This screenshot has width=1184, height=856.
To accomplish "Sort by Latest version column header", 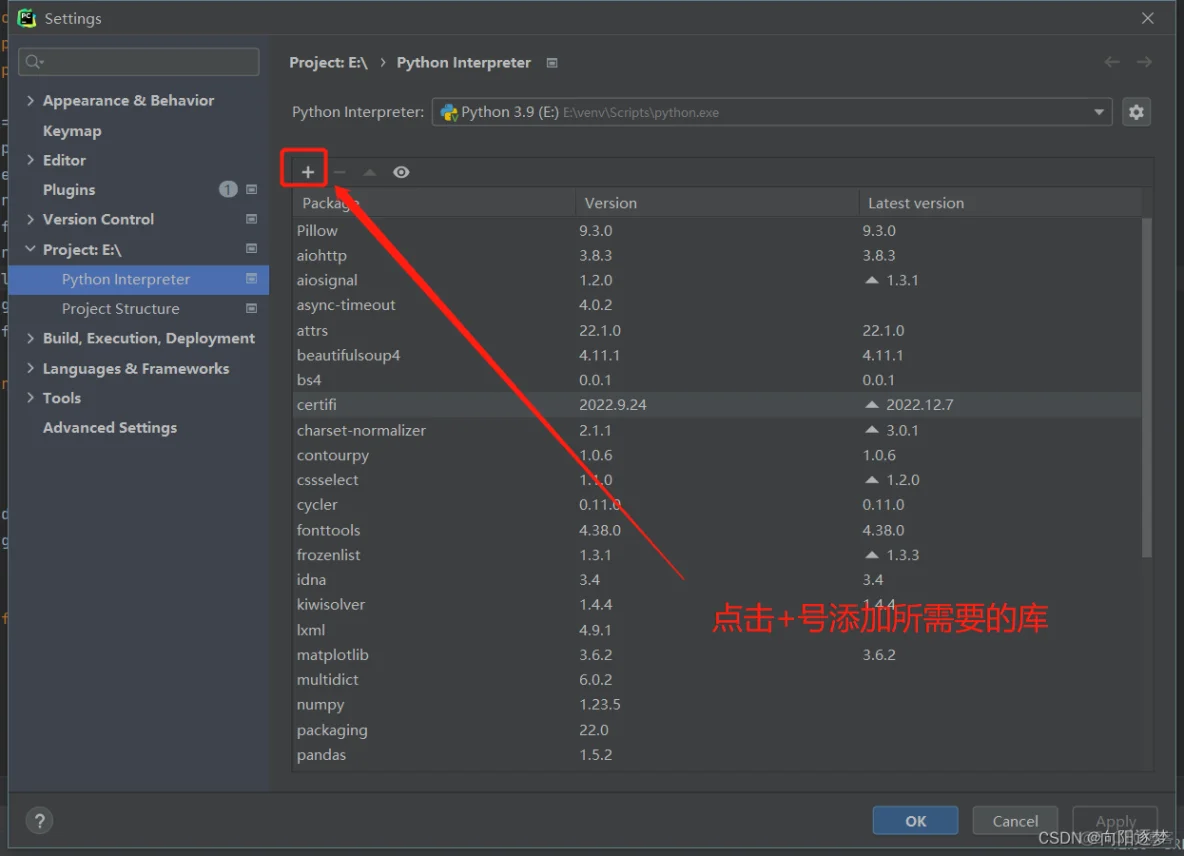I will point(1000,203).
